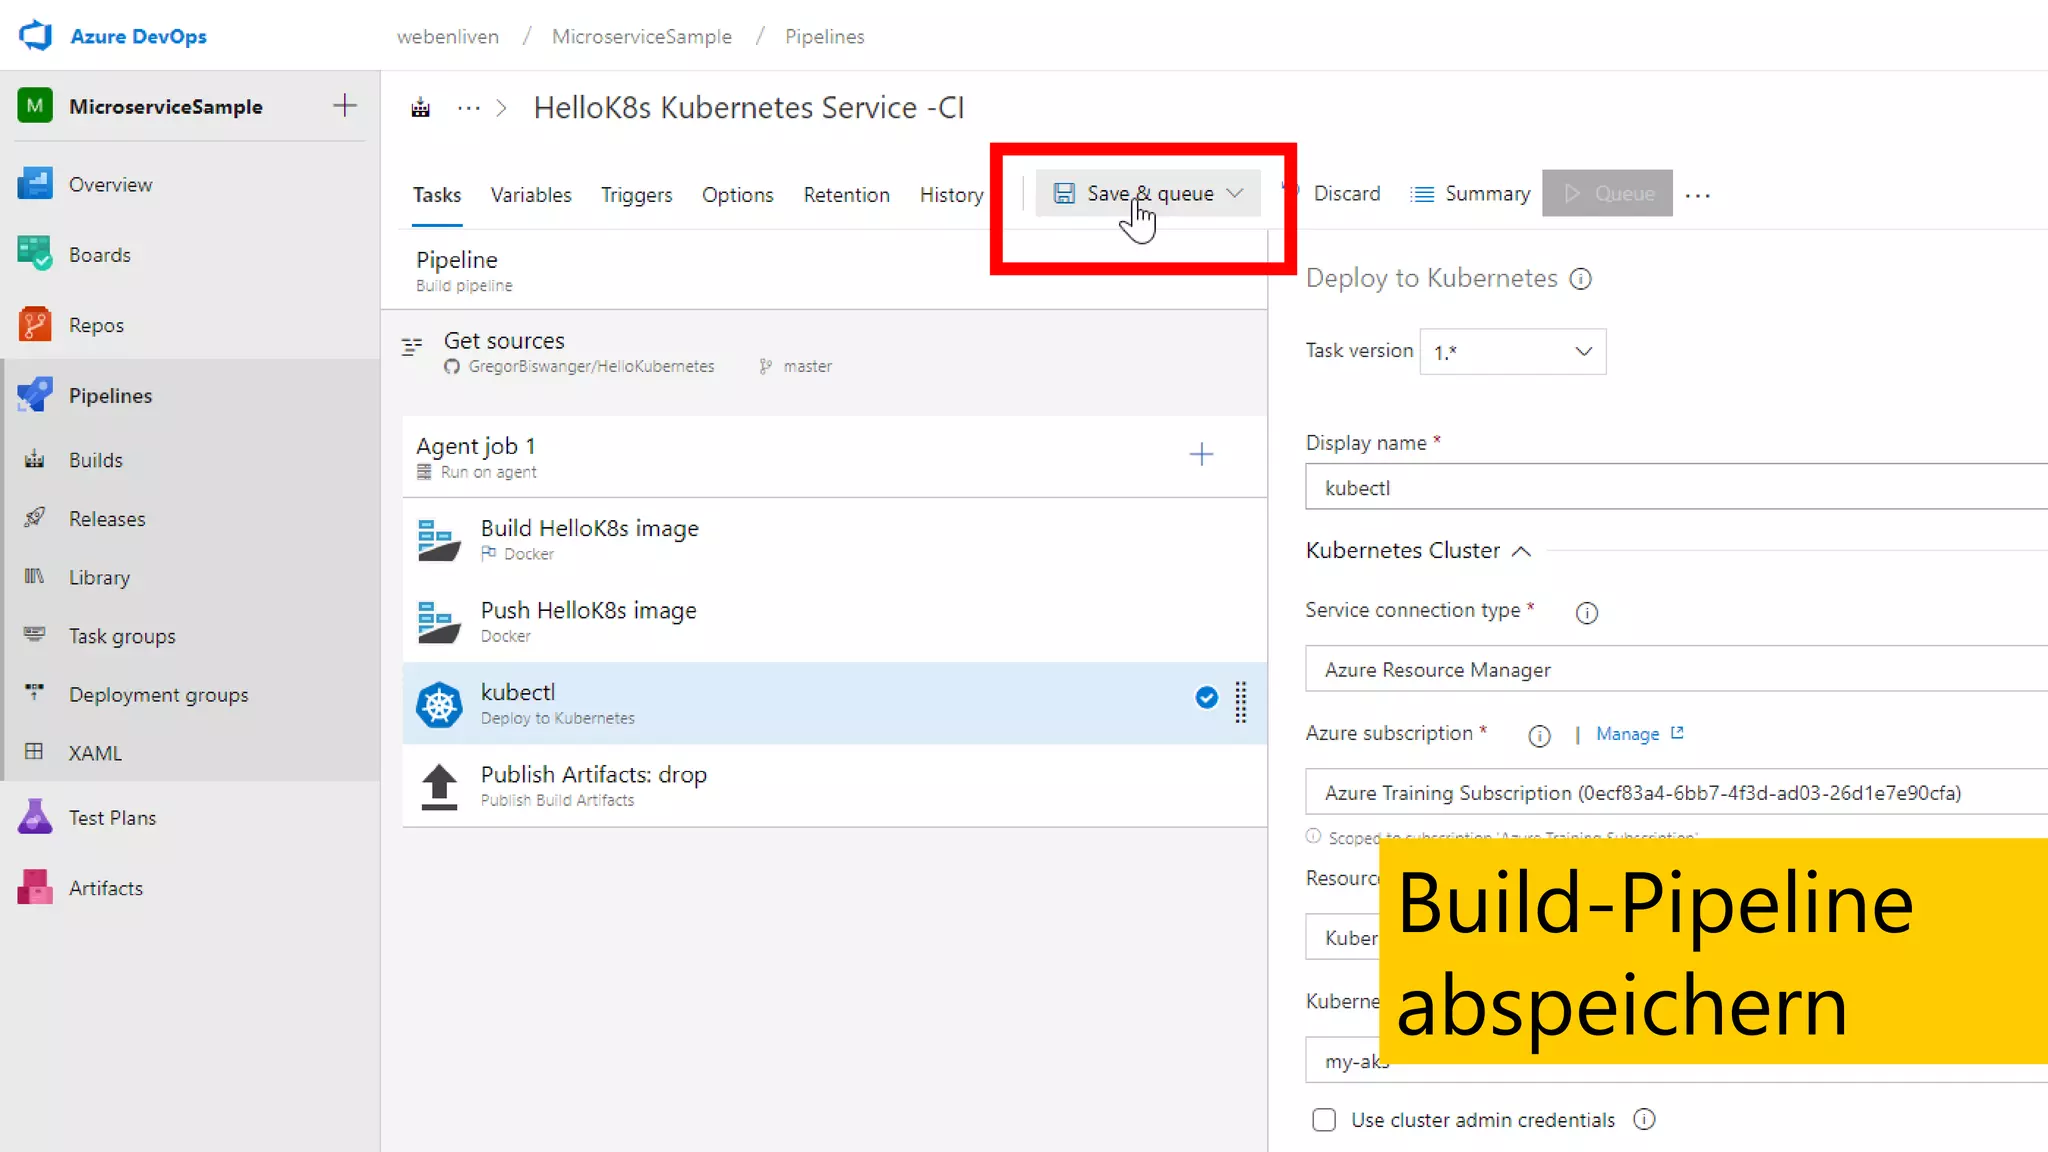Switch to the Variables tab
This screenshot has height=1152, width=2048.
530,195
